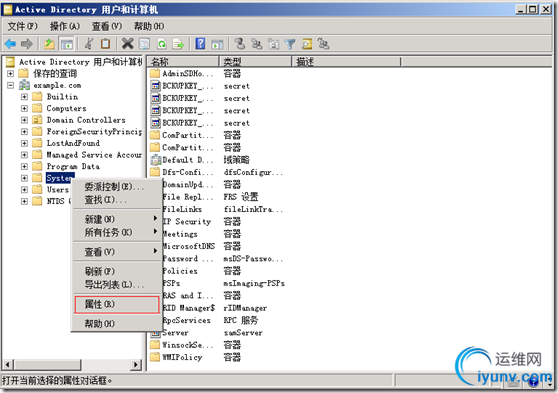The height and width of the screenshot is (393, 558).
Task: Click the Export list toolbar icon
Action: 178,44
